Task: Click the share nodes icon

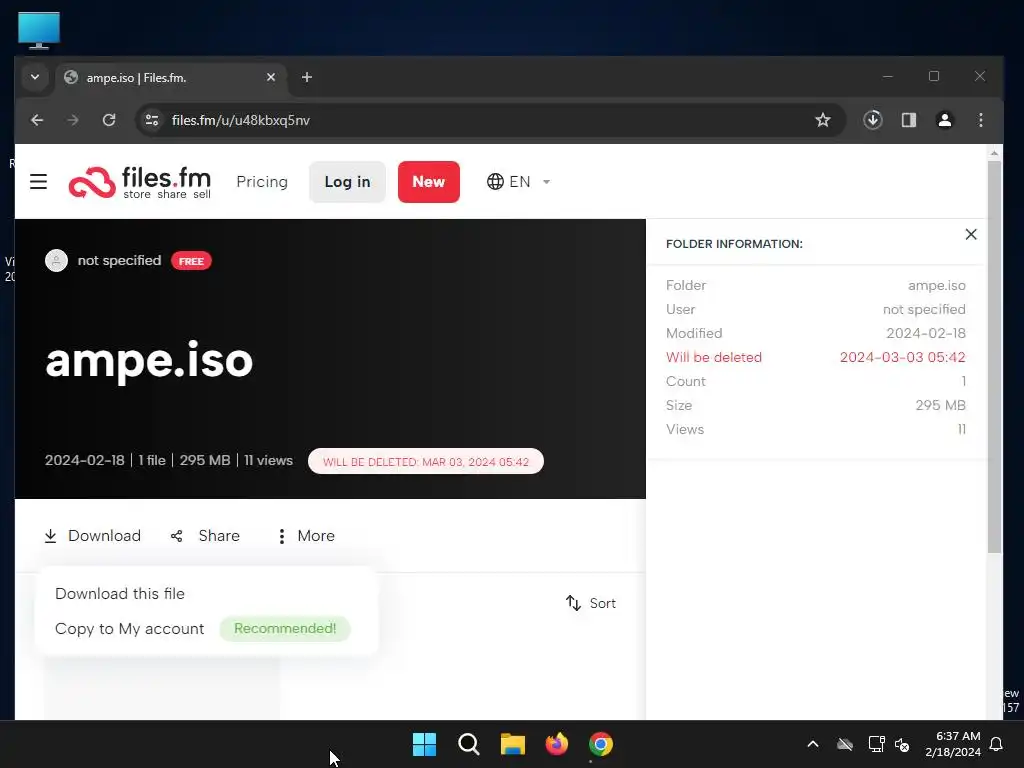Action: click(176, 536)
